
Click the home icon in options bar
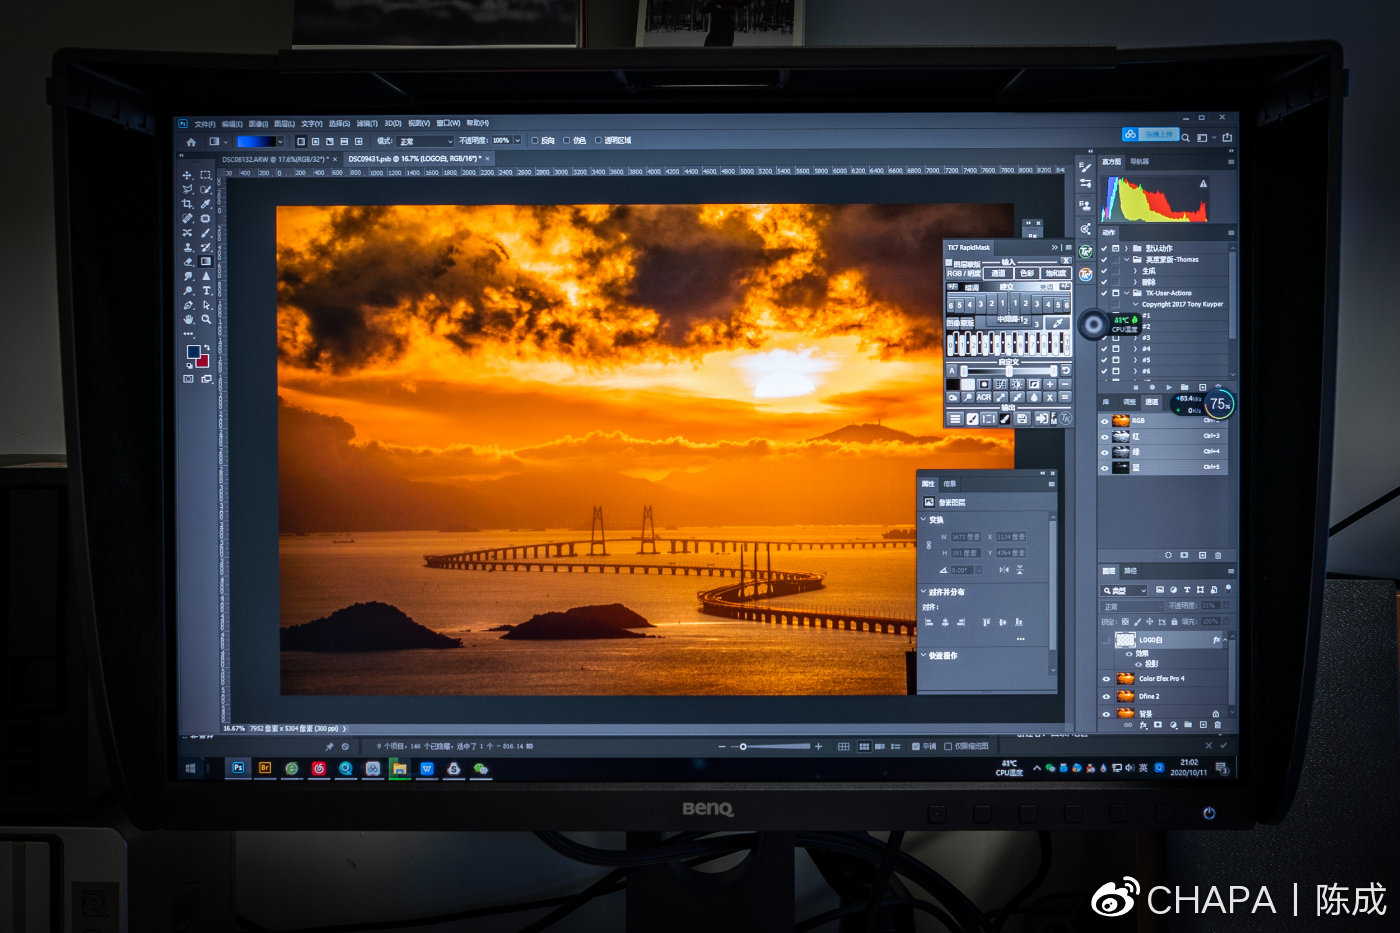coord(191,141)
